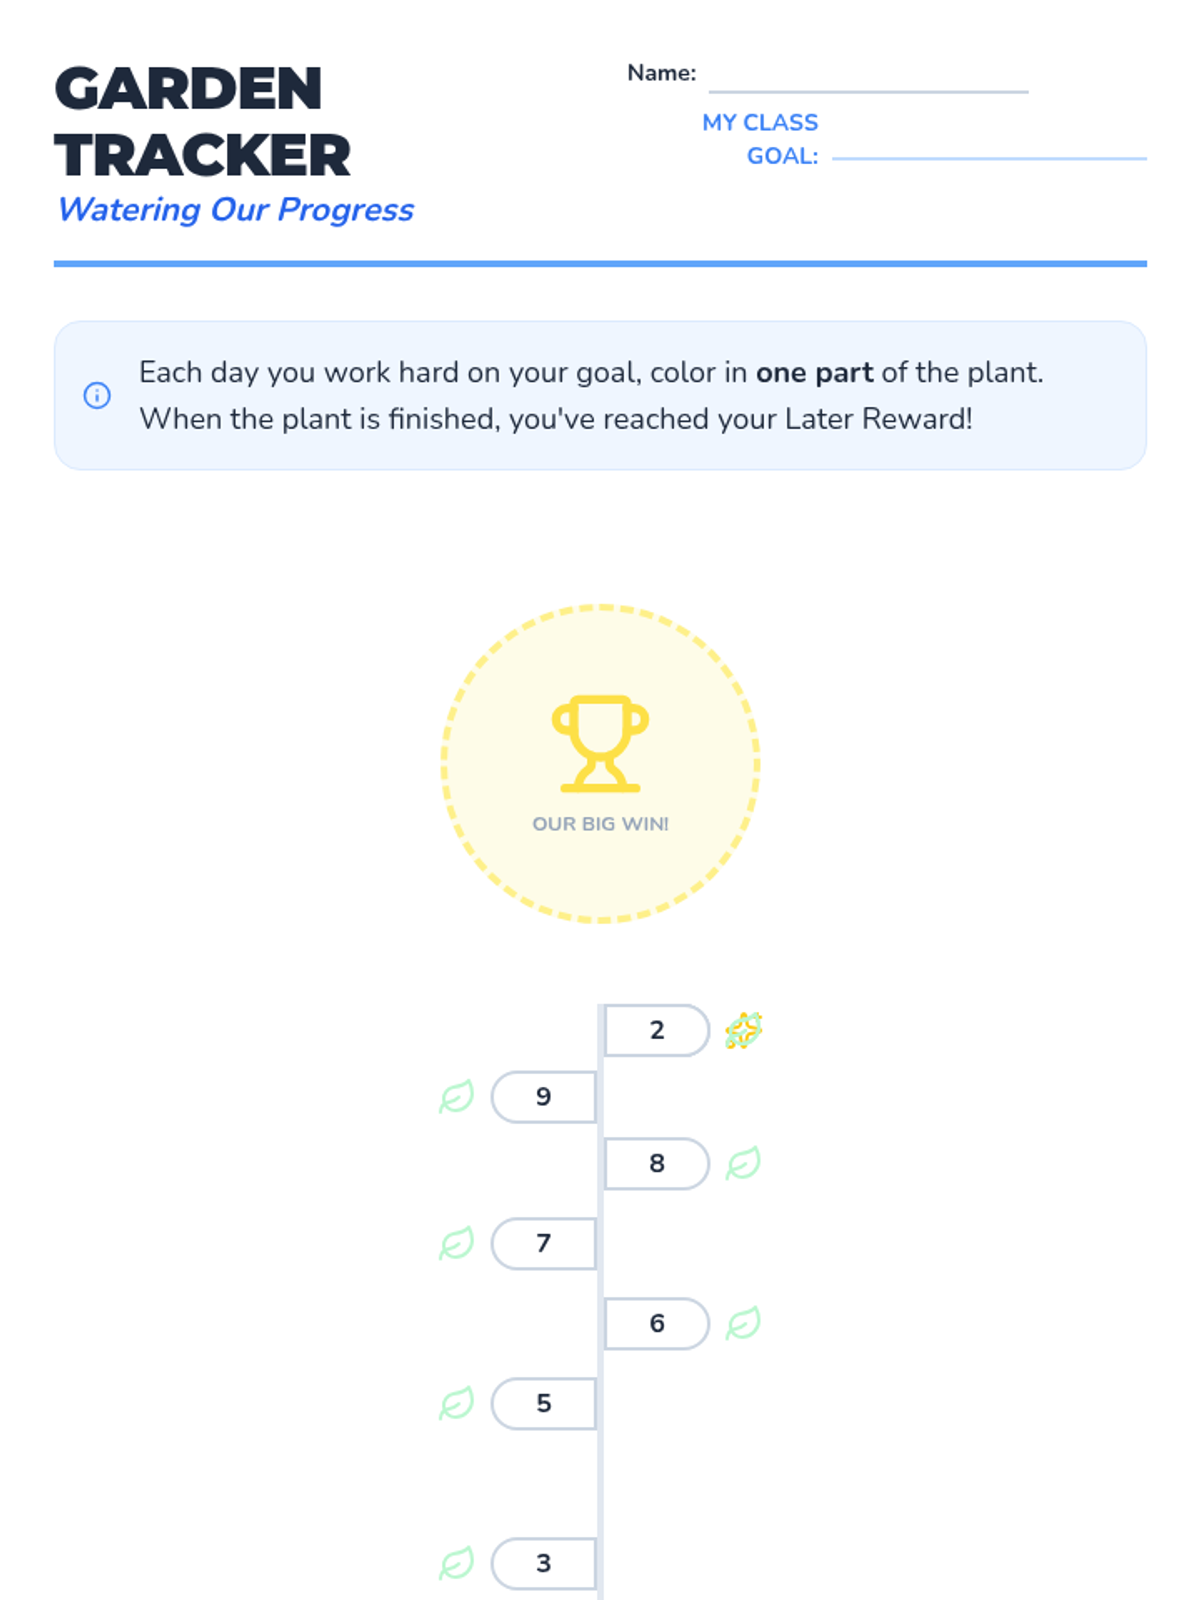This screenshot has width=1200, height=1600.
Task: Select plant part number 2
Action: tap(656, 1030)
